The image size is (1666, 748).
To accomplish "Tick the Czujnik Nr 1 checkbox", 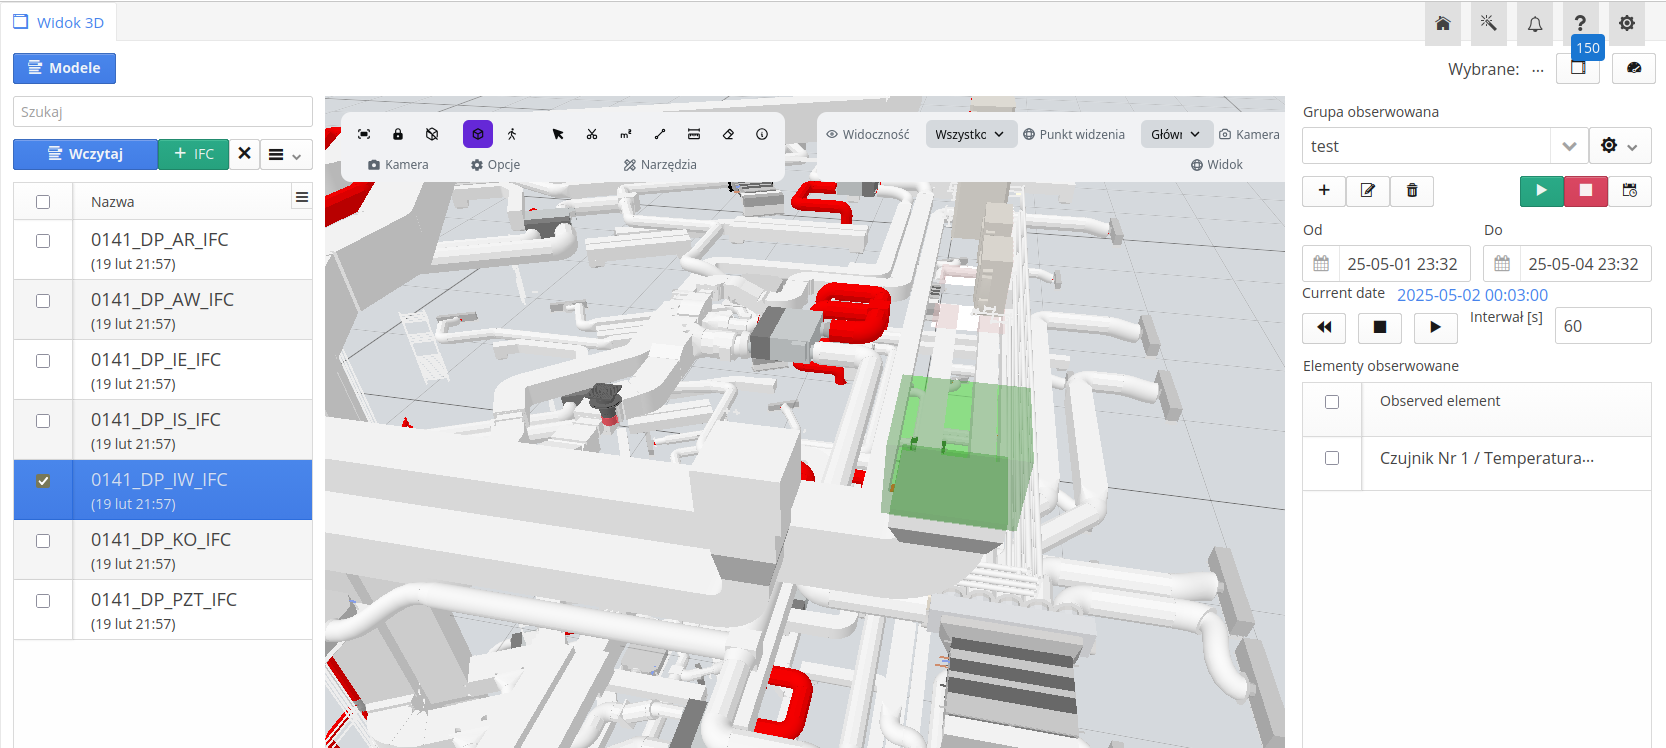I will 1332,458.
